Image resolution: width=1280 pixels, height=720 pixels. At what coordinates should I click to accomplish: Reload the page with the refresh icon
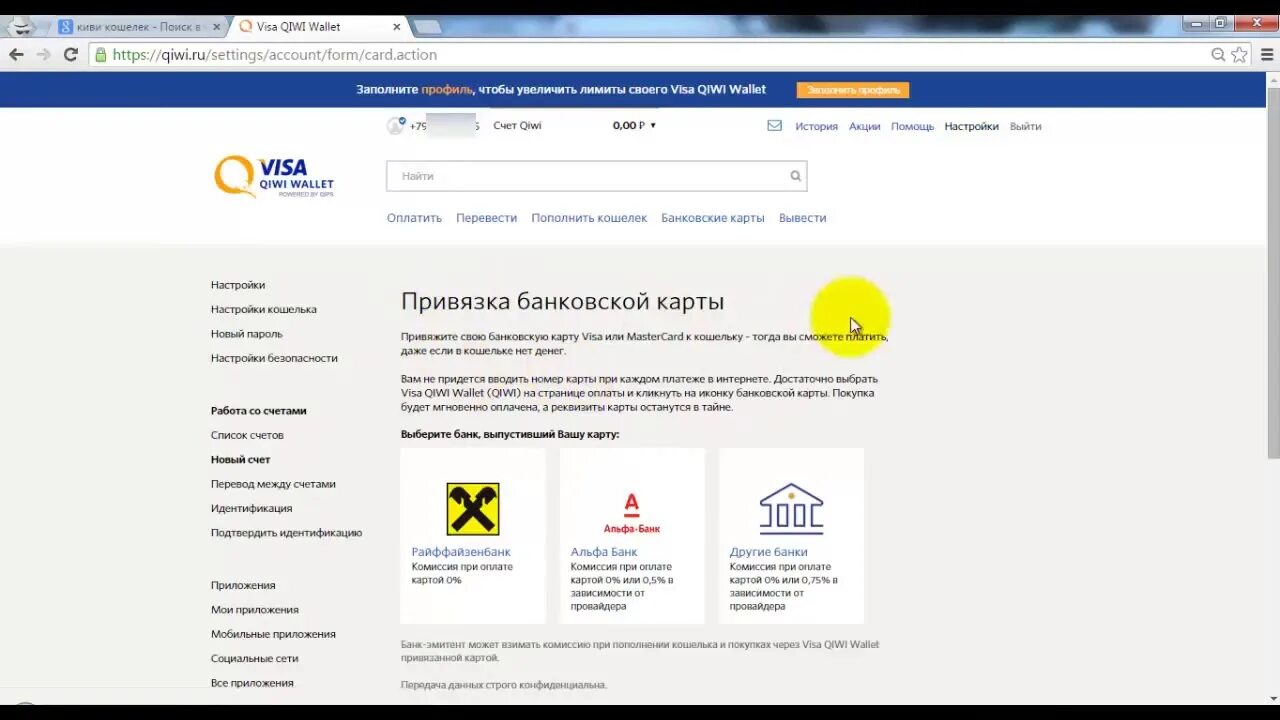pos(70,55)
